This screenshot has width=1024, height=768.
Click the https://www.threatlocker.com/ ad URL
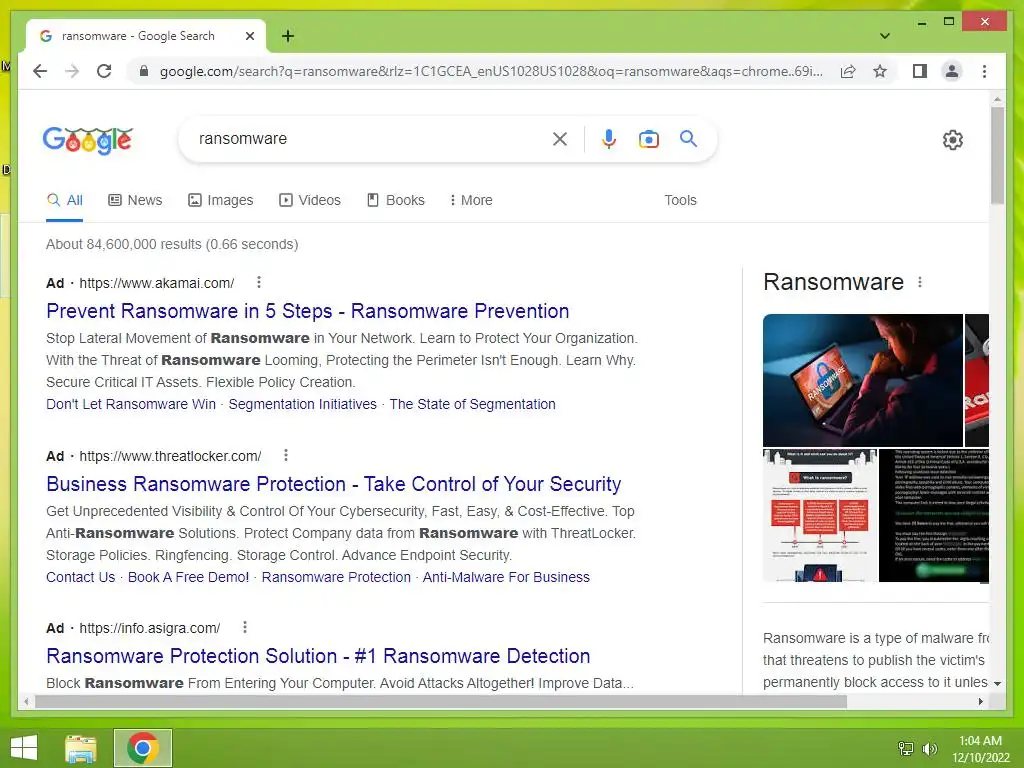pos(170,456)
